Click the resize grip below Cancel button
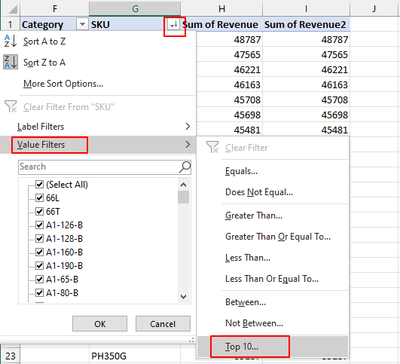 [x=191, y=340]
